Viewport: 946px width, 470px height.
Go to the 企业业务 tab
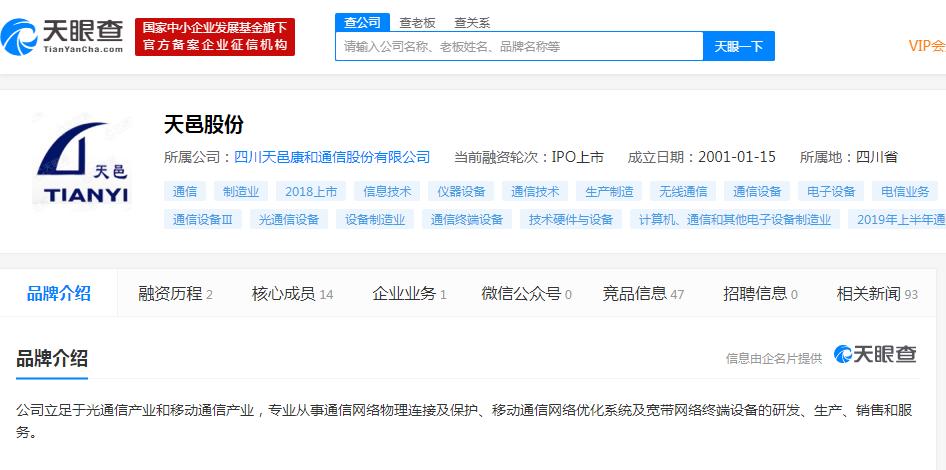[409, 294]
